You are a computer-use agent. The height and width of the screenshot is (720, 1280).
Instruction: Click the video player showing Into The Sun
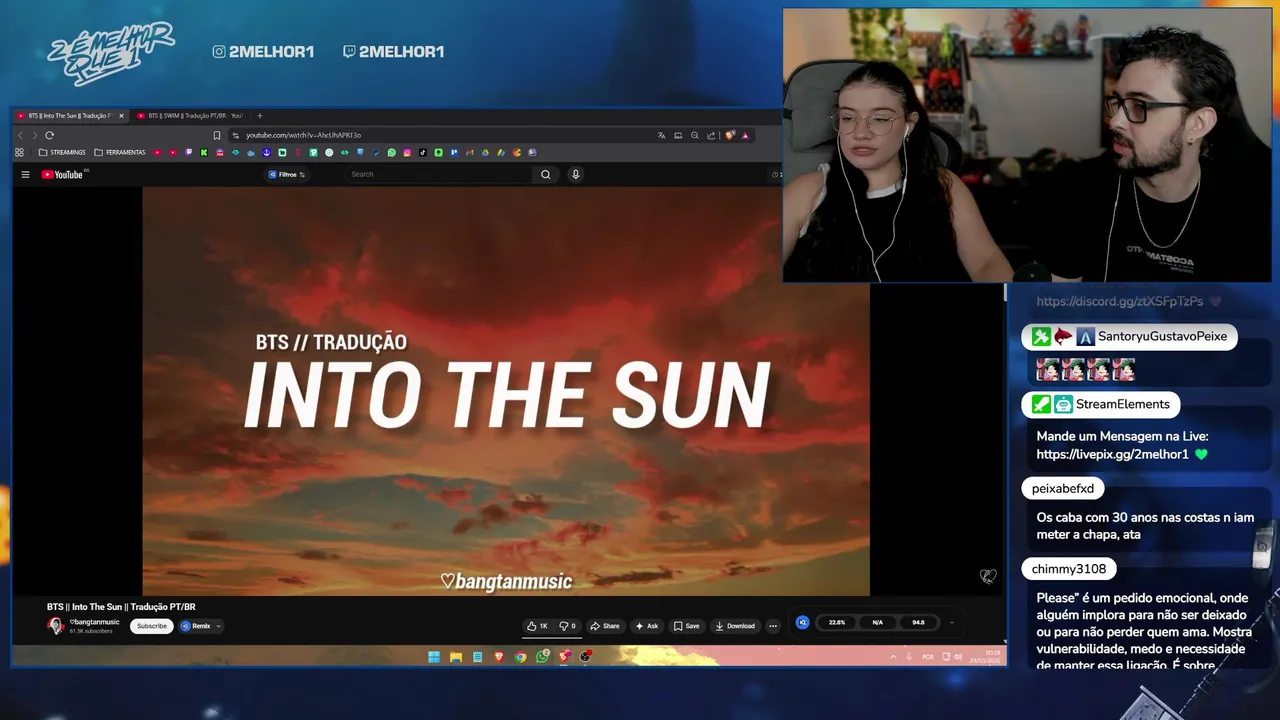506,391
